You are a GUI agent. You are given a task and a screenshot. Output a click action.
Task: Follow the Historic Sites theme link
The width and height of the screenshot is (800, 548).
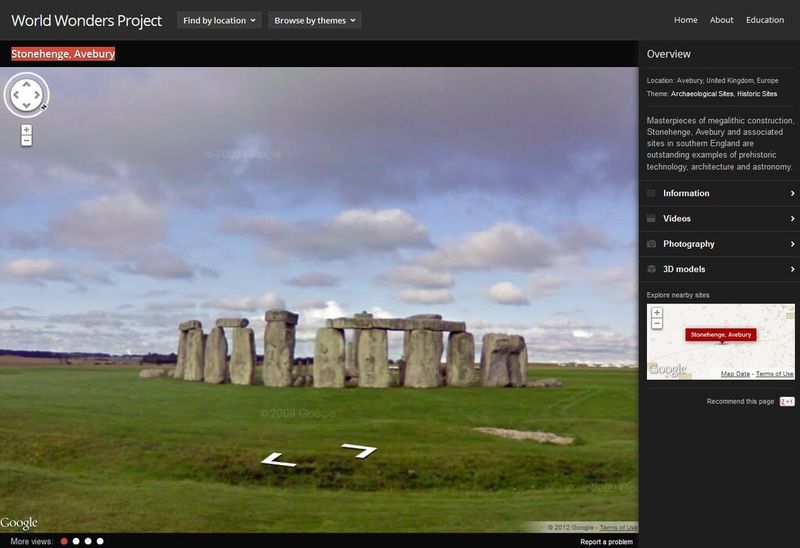757,94
